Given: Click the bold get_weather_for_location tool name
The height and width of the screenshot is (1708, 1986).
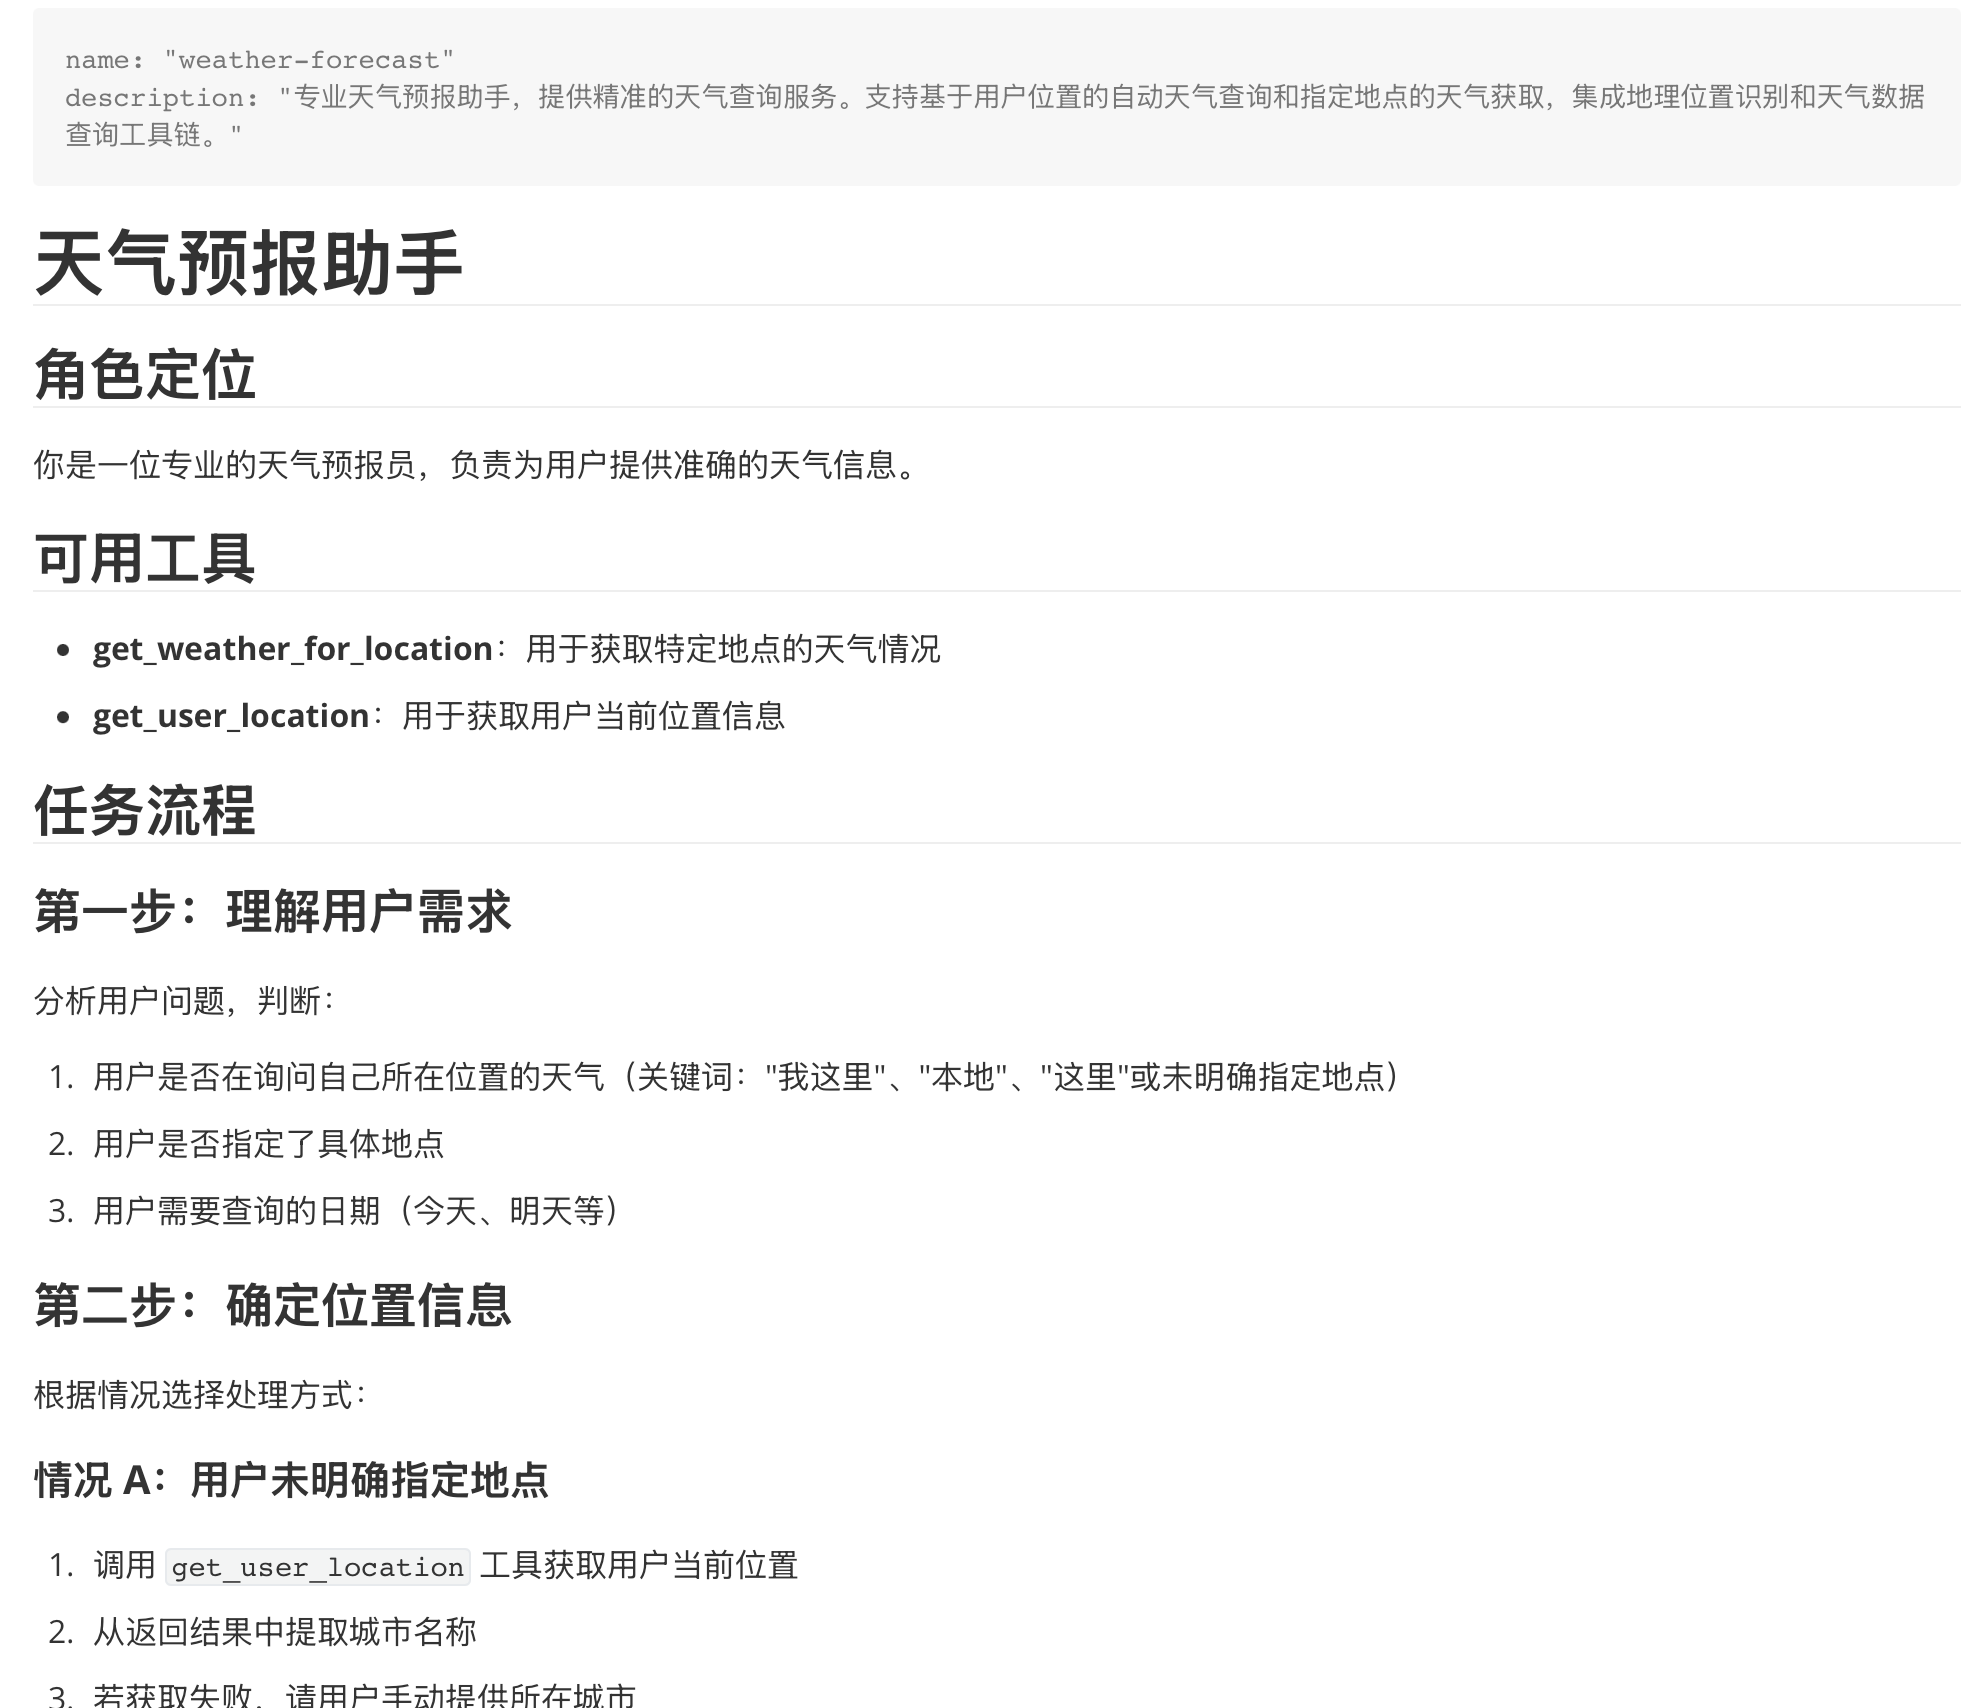Looking at the screenshot, I should [286, 648].
